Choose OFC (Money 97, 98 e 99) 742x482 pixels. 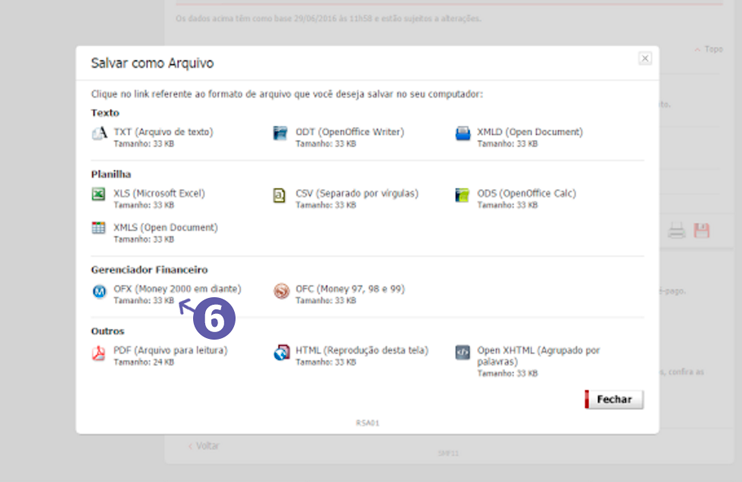point(350,289)
